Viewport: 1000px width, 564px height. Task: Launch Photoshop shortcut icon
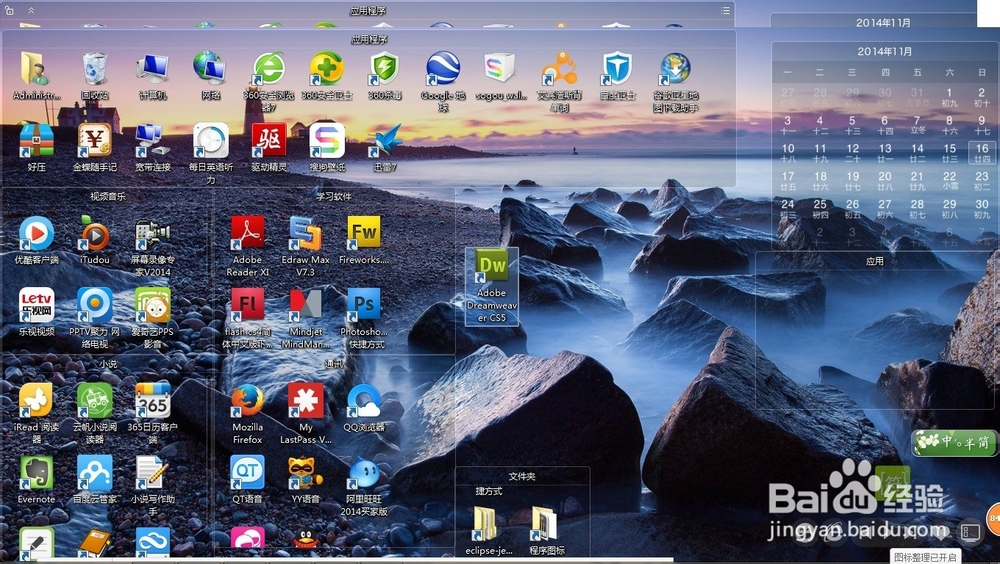(x=364, y=305)
